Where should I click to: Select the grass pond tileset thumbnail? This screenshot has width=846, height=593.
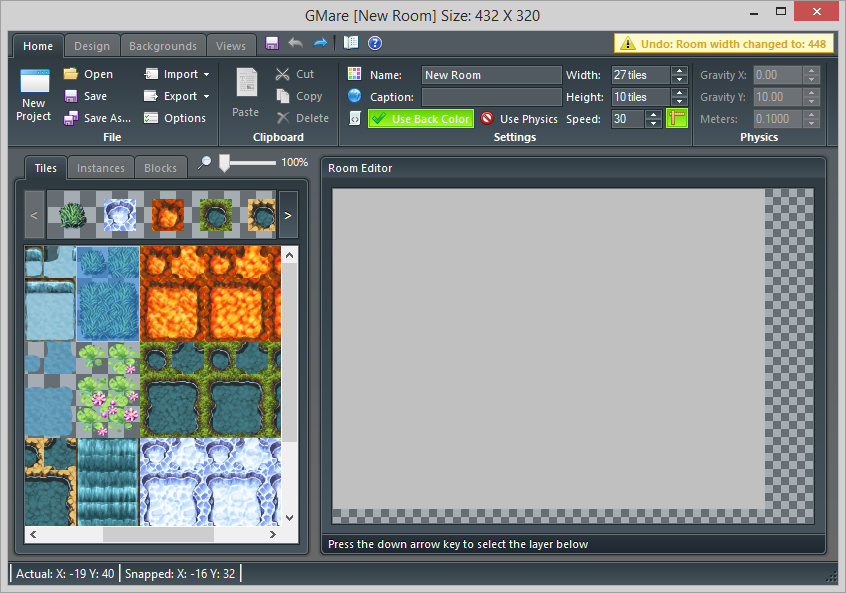(216, 215)
